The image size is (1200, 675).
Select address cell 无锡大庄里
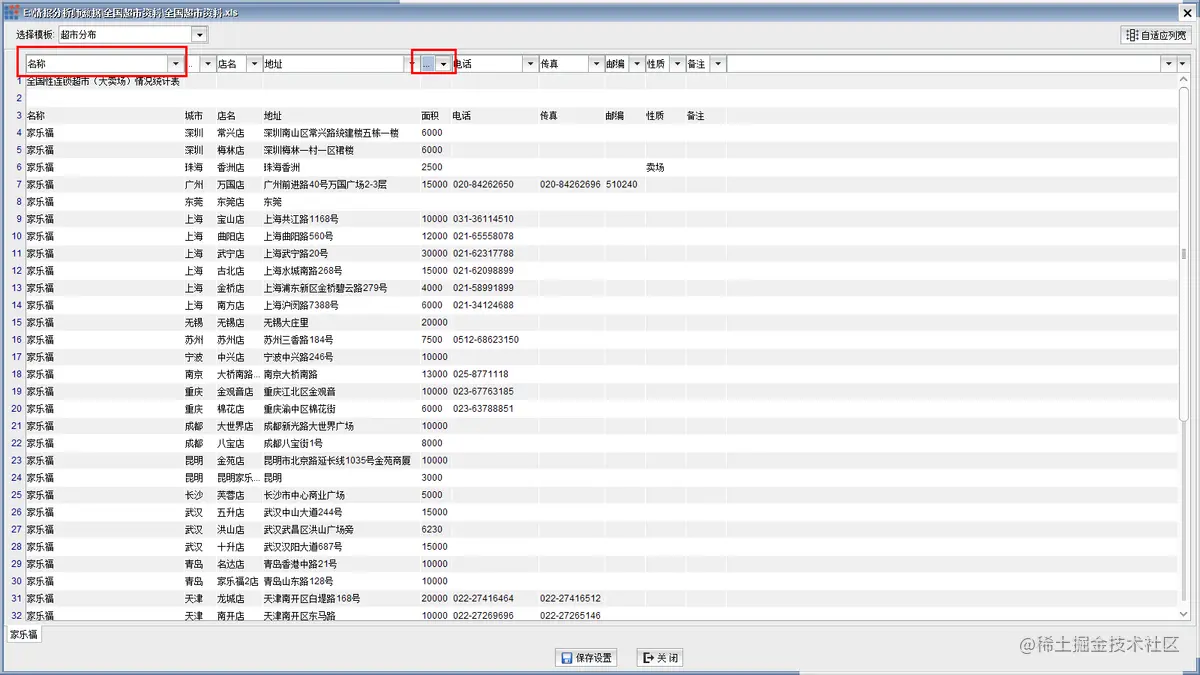coord(286,323)
